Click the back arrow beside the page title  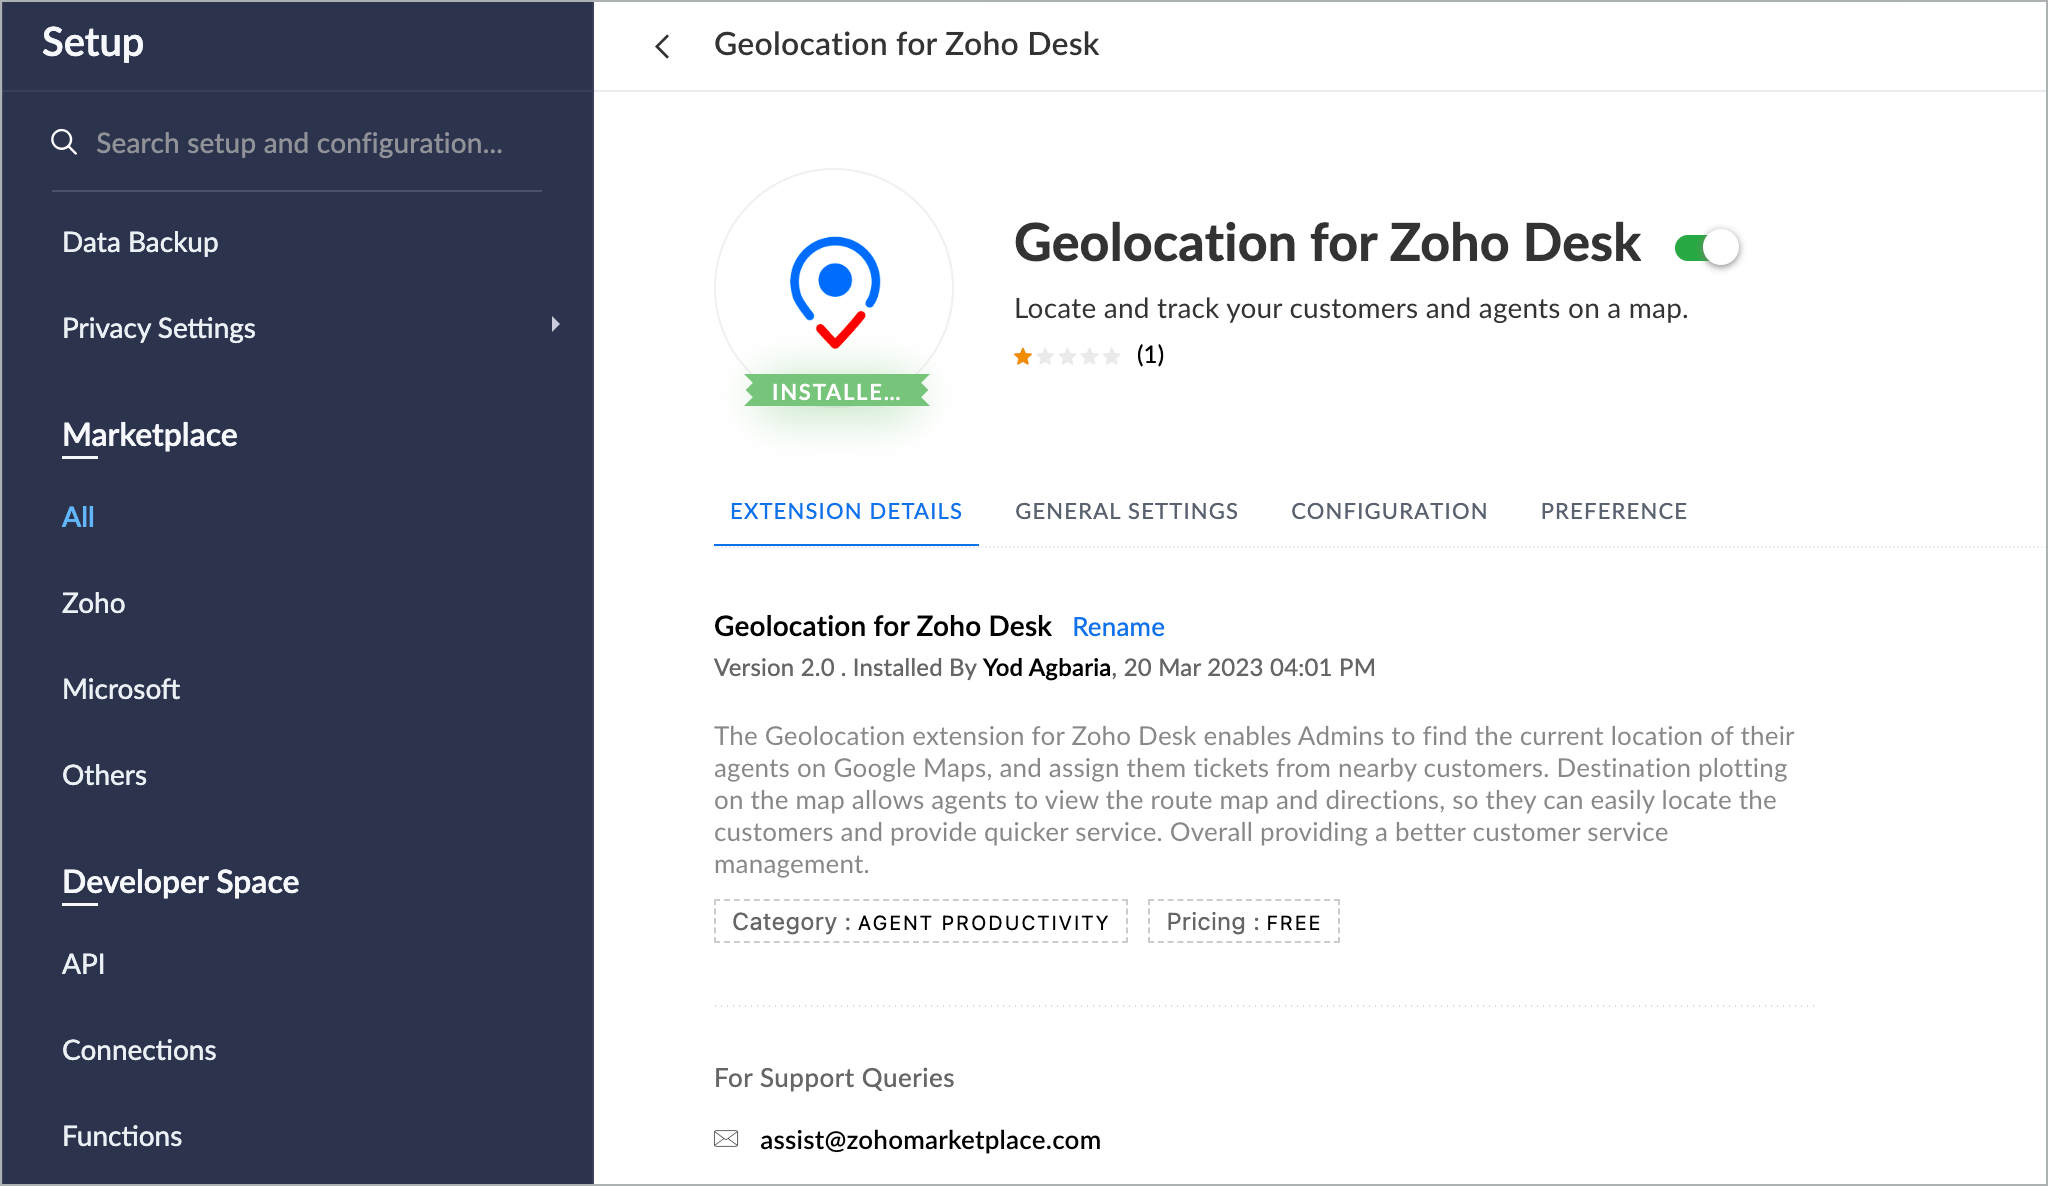click(x=662, y=46)
